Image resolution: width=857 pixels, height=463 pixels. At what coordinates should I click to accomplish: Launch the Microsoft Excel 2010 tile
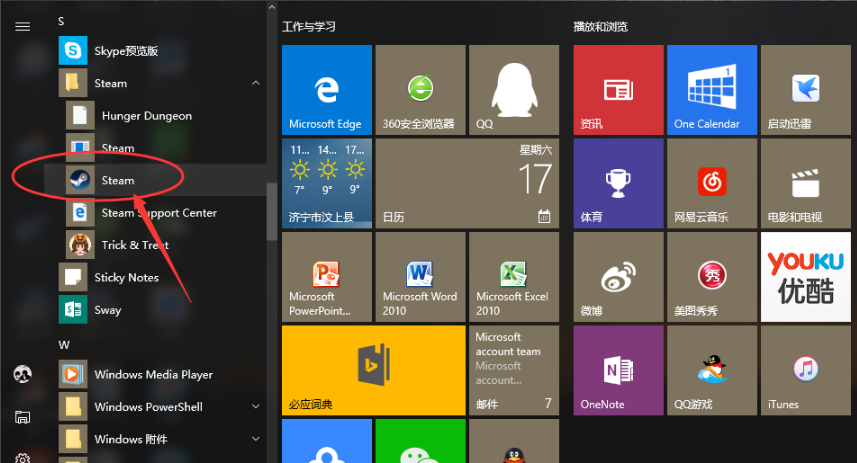[514, 277]
